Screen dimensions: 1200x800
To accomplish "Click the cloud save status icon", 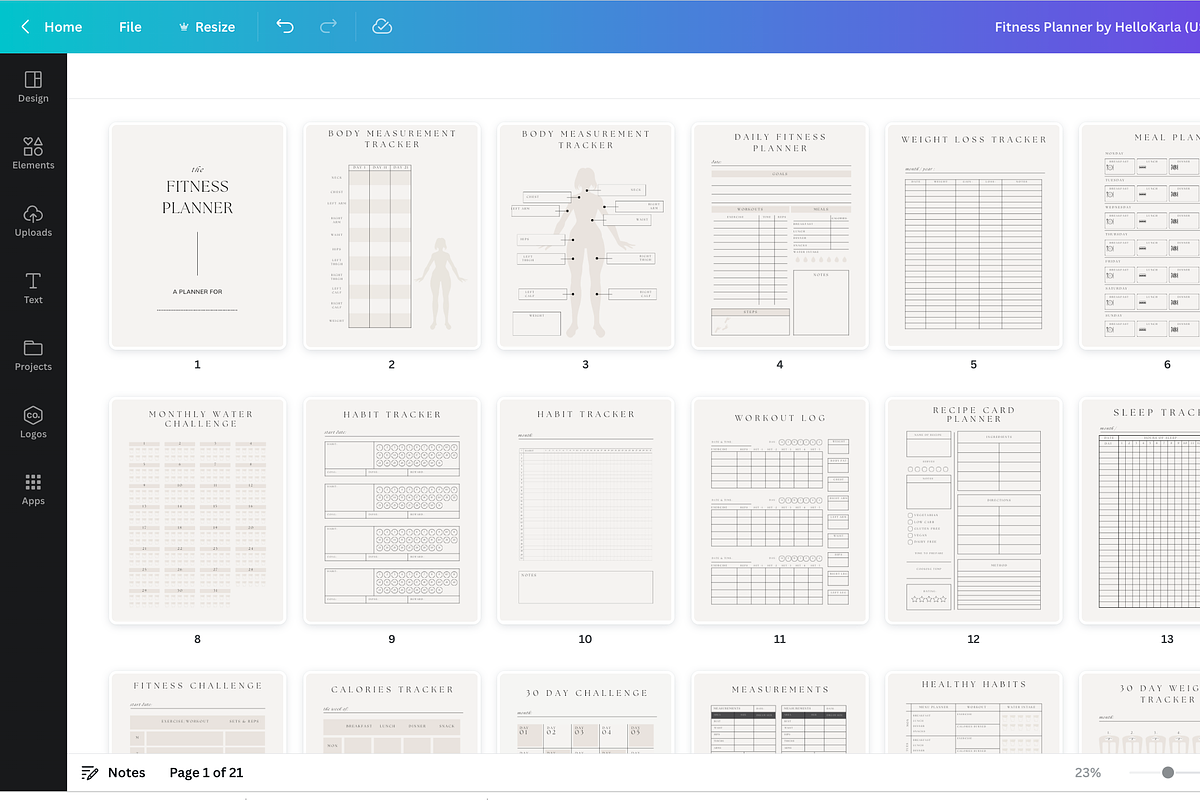I will click(381, 27).
